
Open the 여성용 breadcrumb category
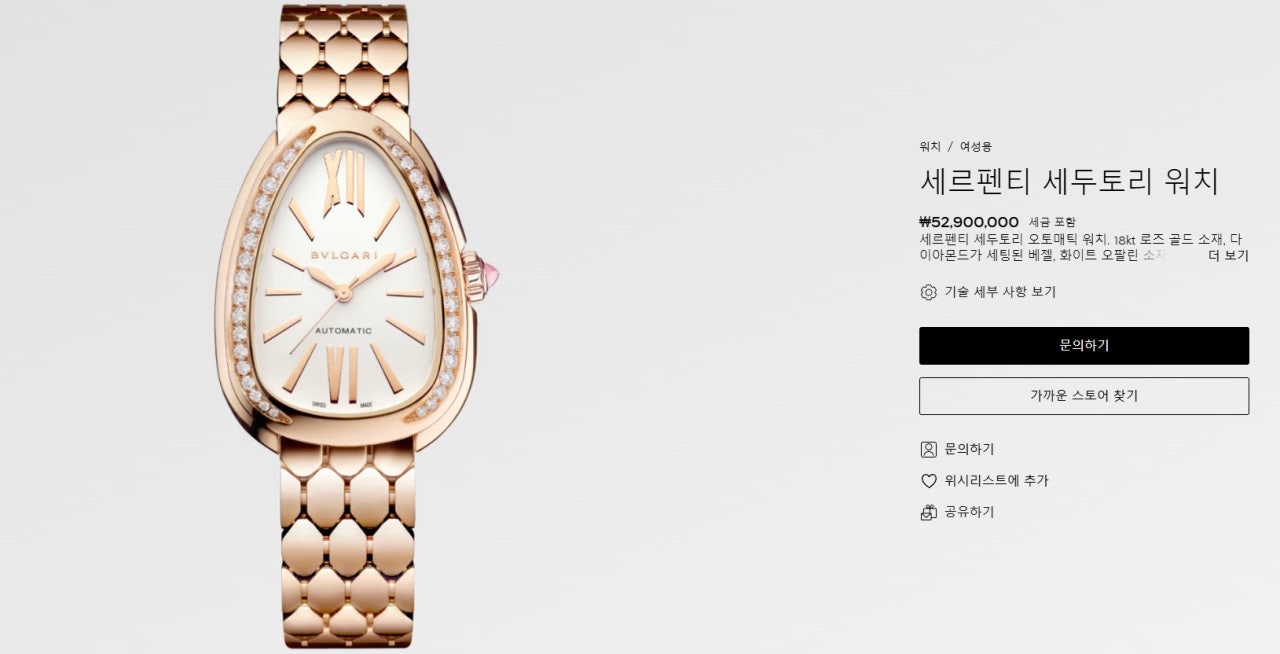point(976,146)
